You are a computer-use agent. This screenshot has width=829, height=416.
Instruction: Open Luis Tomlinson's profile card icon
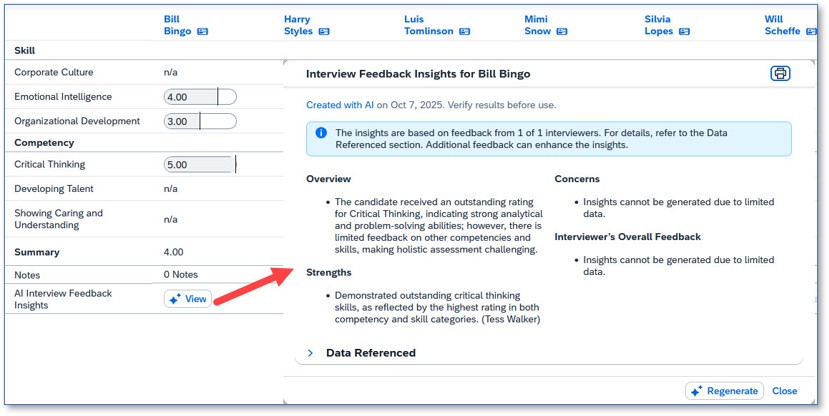point(464,32)
